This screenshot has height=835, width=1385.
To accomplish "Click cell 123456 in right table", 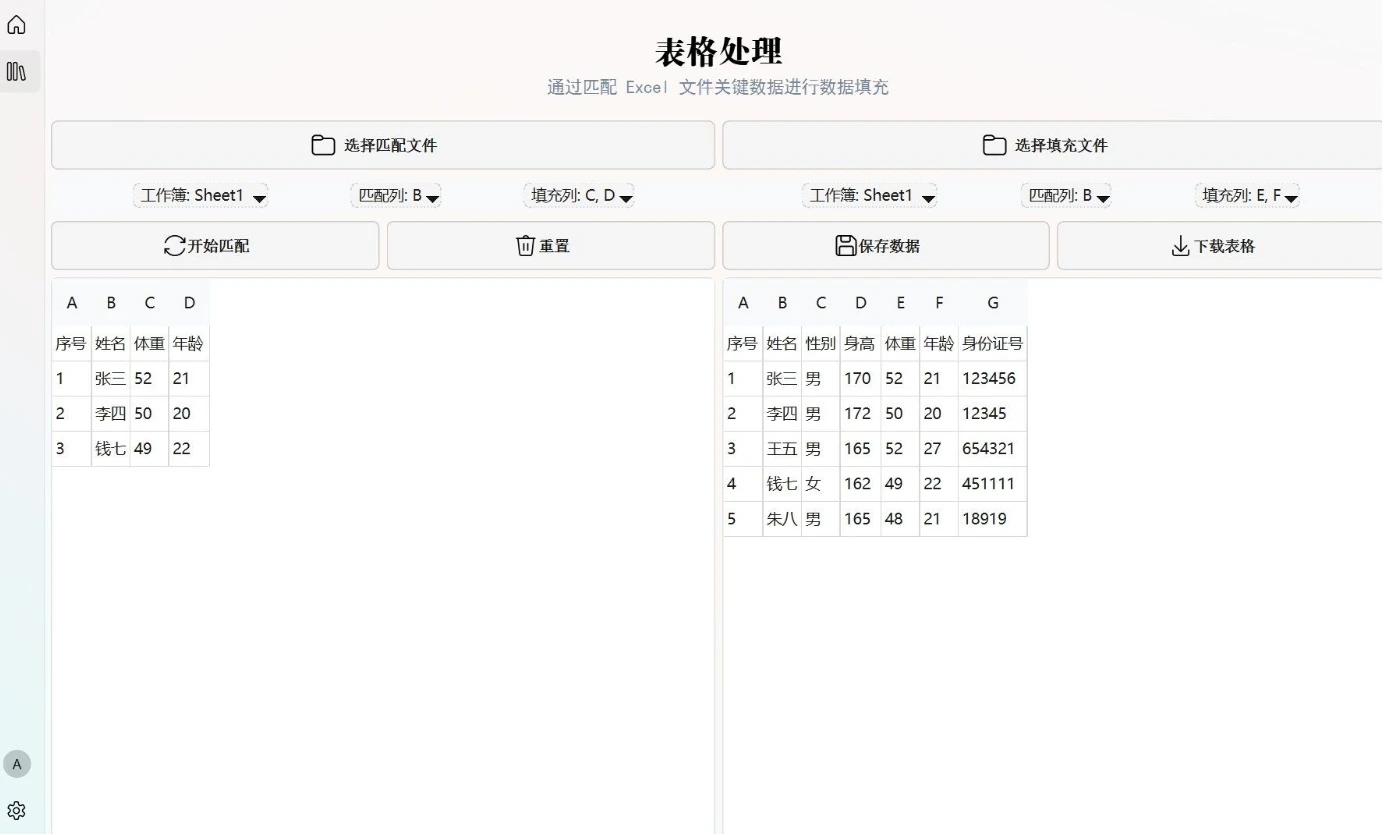I will [x=992, y=379].
